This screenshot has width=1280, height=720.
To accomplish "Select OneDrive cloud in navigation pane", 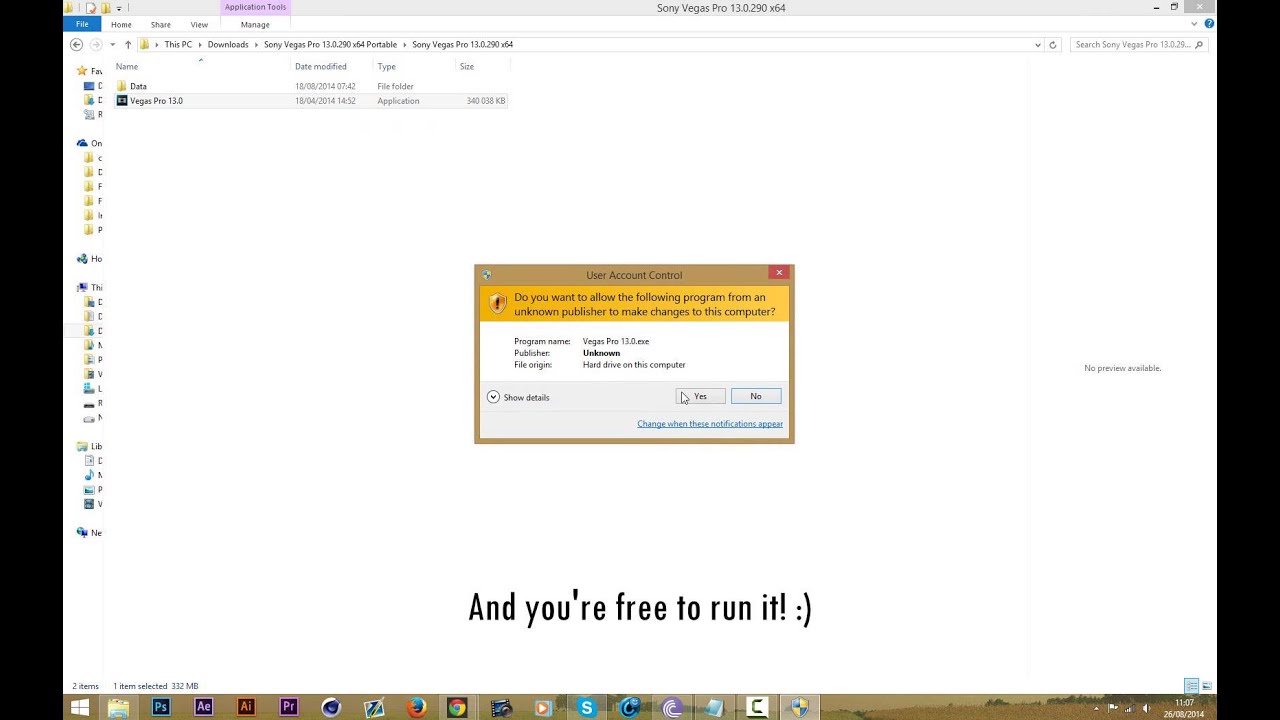I will (x=83, y=143).
